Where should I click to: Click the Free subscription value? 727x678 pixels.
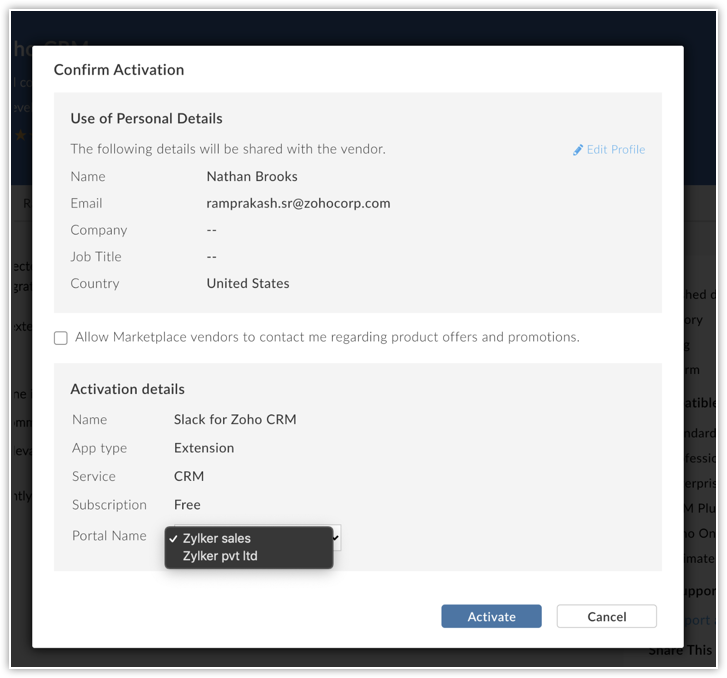click(x=187, y=505)
